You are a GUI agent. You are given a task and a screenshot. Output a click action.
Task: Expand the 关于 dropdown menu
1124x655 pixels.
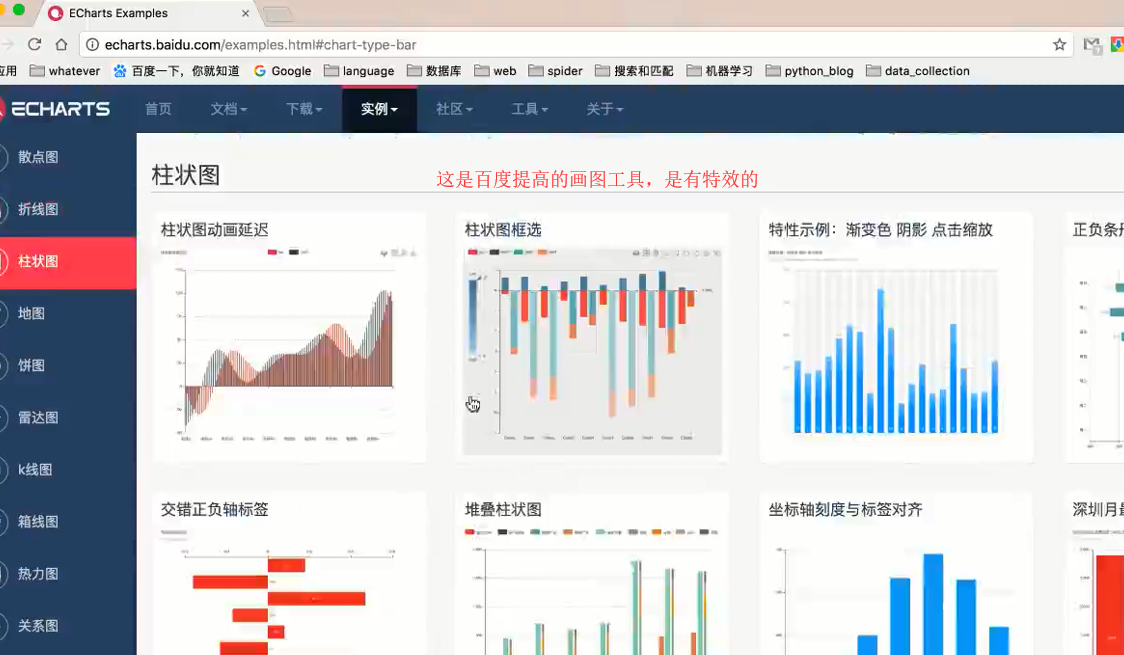point(605,109)
